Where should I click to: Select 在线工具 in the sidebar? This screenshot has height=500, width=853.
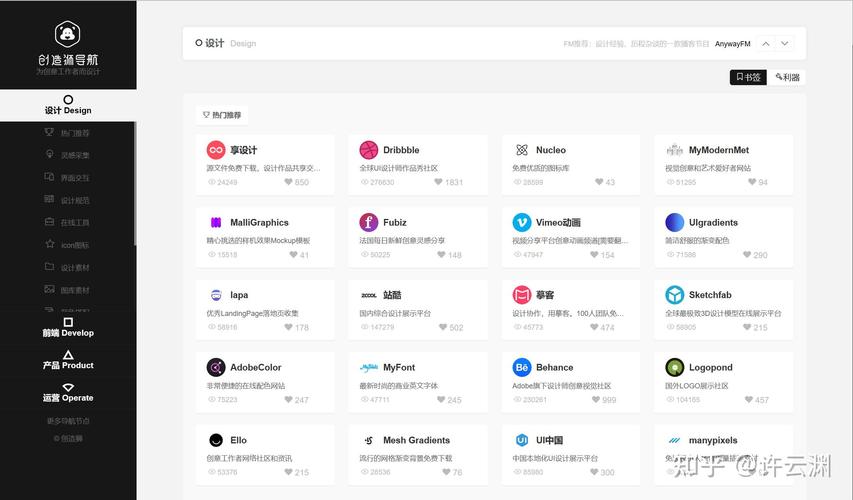(x=67, y=222)
